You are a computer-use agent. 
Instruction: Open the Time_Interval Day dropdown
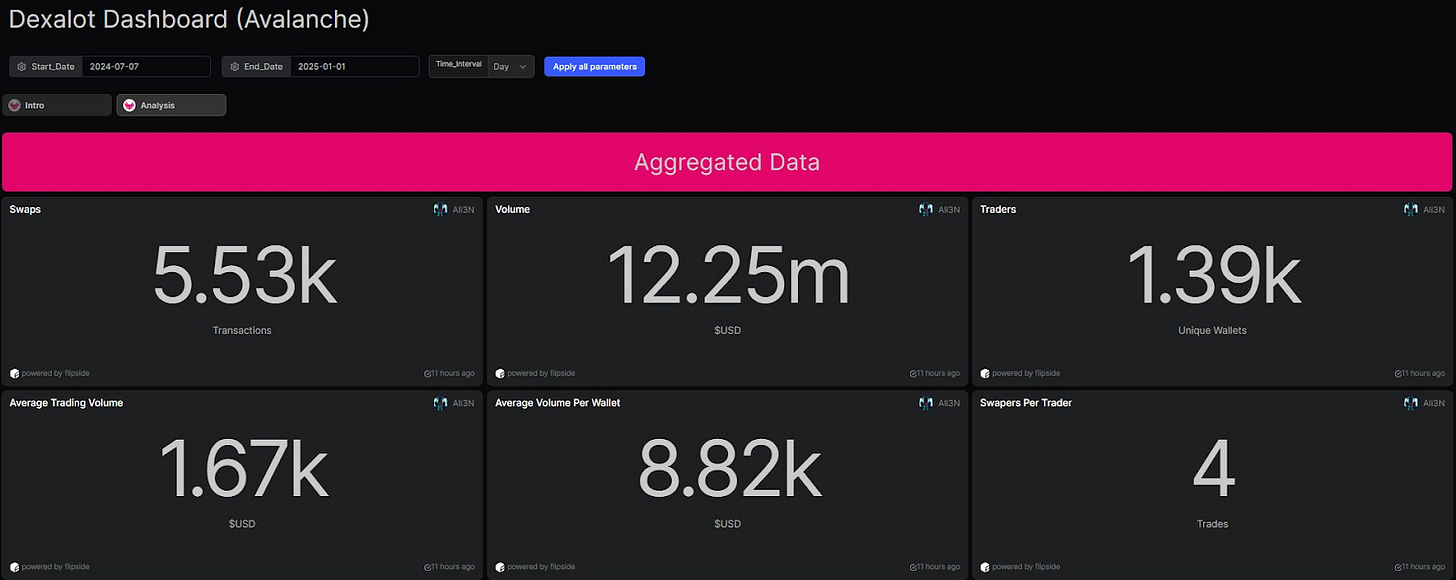pos(511,67)
